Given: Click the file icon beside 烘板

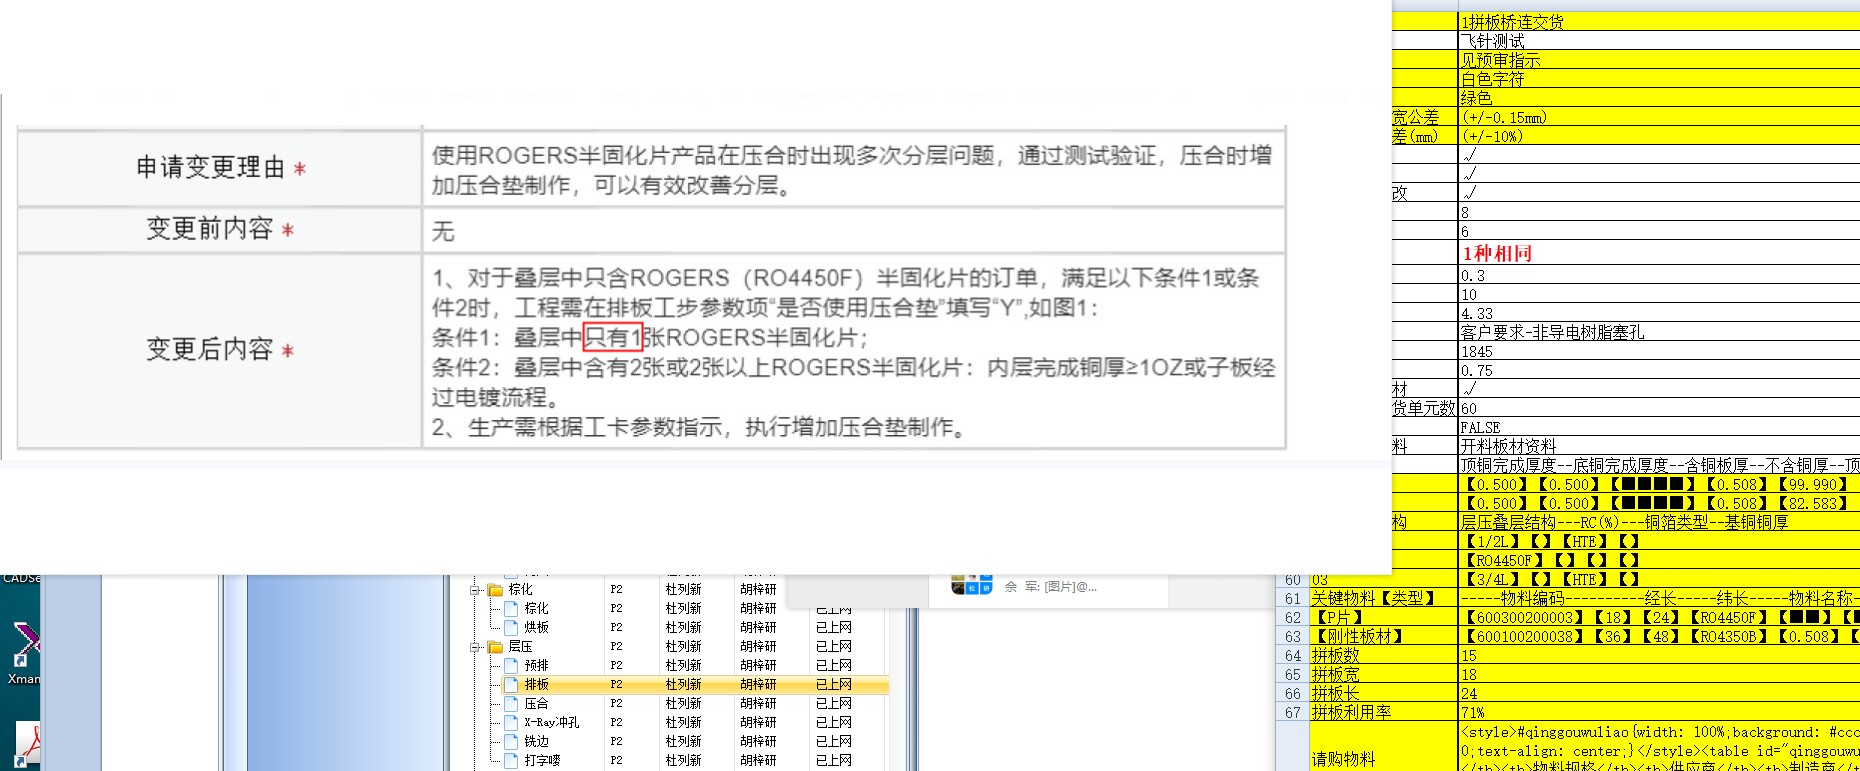Looking at the screenshot, I should 511,628.
